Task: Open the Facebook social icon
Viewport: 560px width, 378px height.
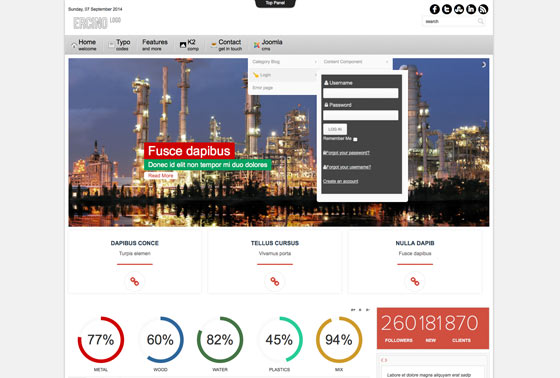Action: tap(435, 9)
